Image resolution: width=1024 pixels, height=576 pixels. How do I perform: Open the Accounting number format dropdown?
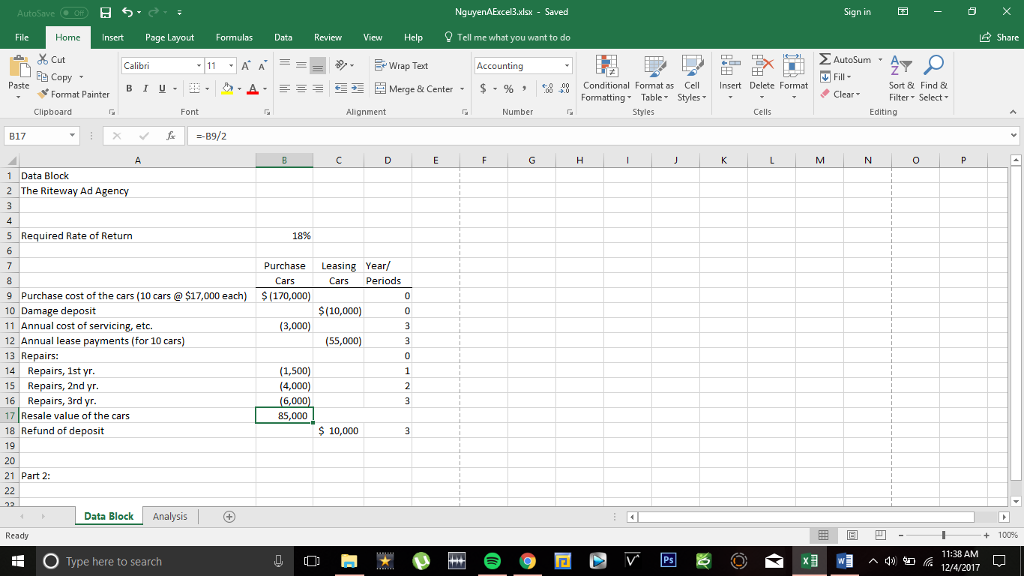[x=567, y=66]
